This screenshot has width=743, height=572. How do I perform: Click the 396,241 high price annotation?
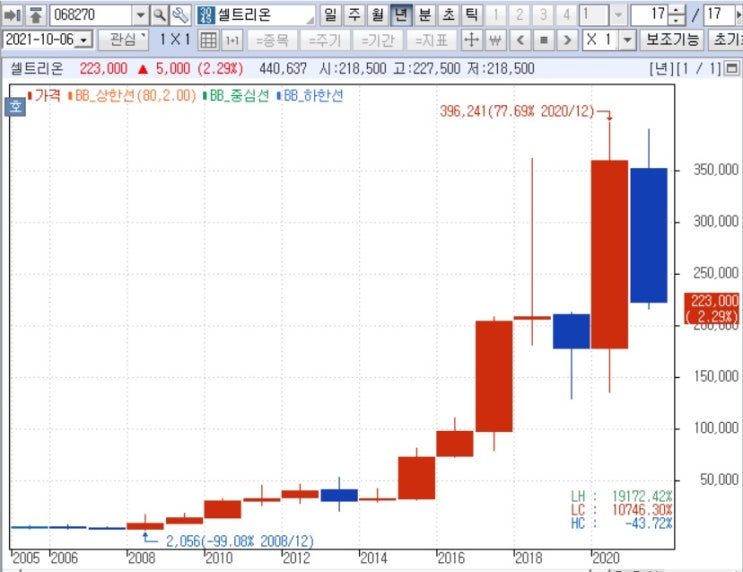(516, 111)
